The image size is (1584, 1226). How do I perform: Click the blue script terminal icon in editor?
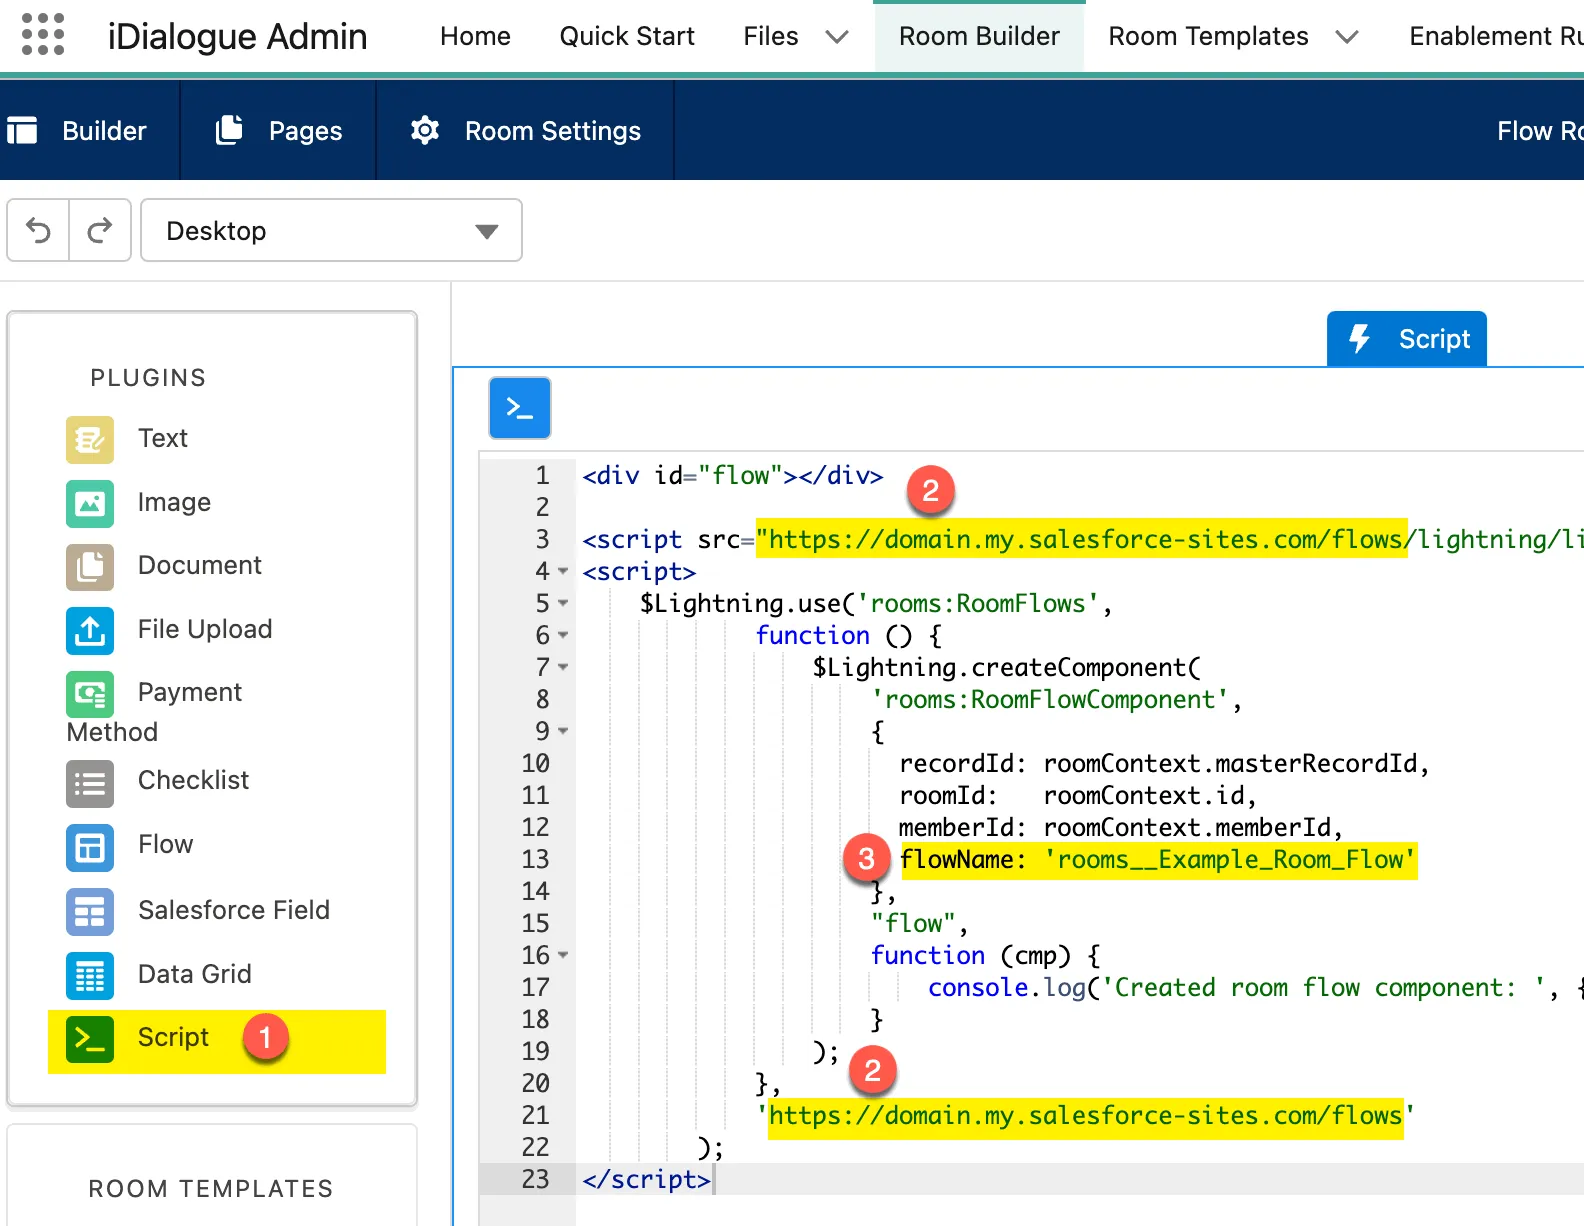tap(520, 407)
